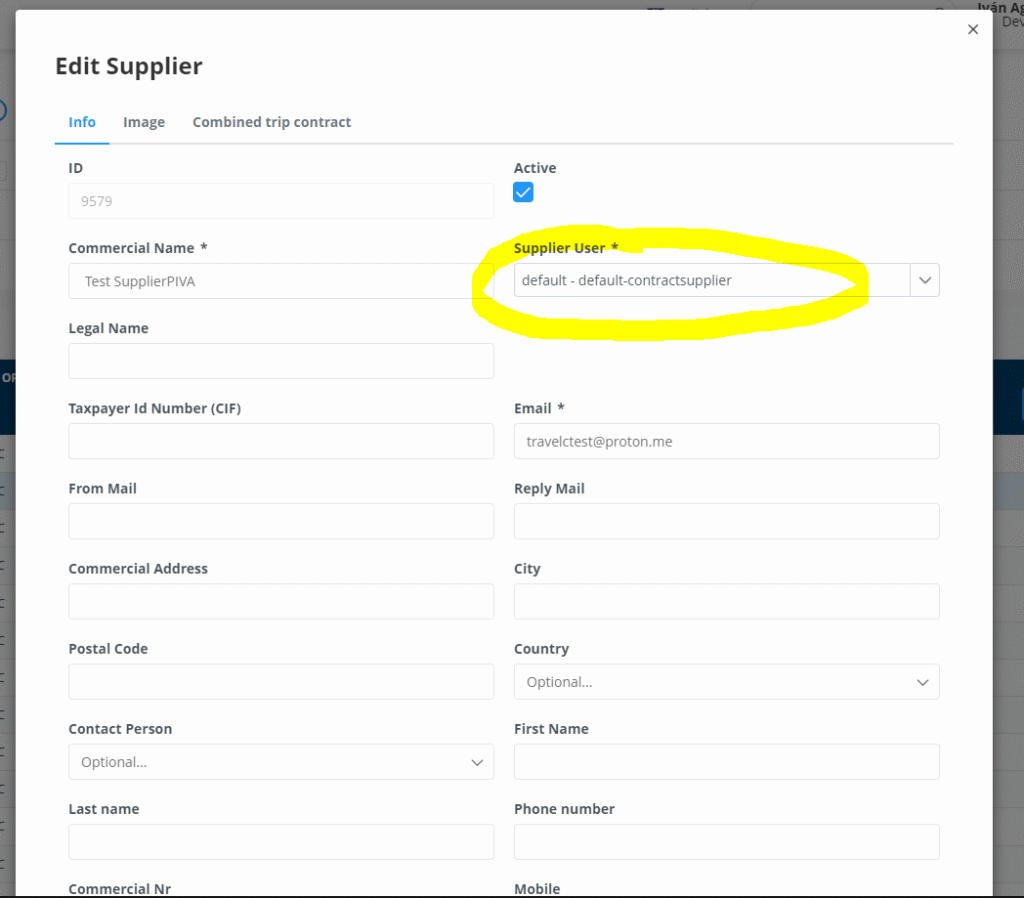Viewport: 1024px width, 898px height.
Task: Expand the Supplier User dropdown arrow
Action: tap(925, 281)
